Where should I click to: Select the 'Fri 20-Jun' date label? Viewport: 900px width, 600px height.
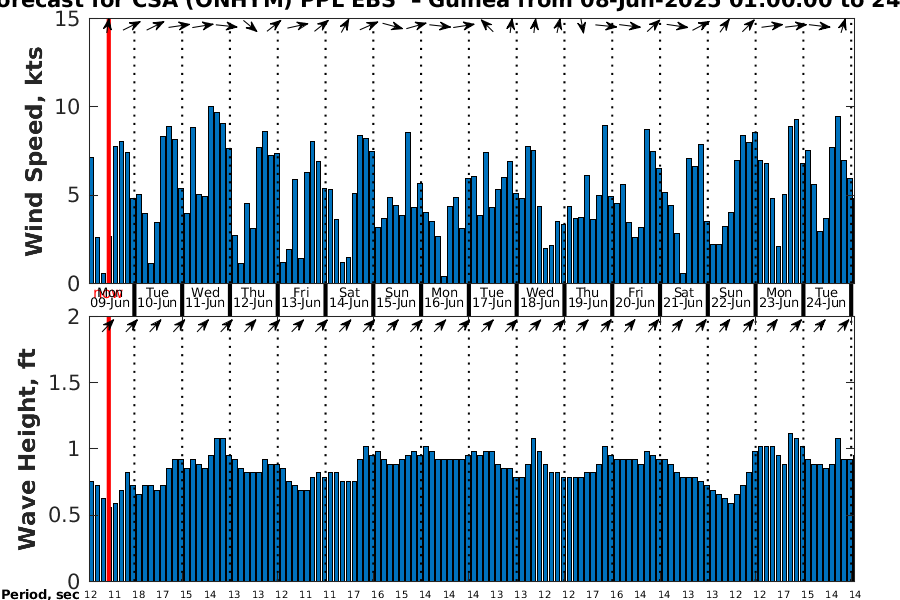(x=635, y=298)
